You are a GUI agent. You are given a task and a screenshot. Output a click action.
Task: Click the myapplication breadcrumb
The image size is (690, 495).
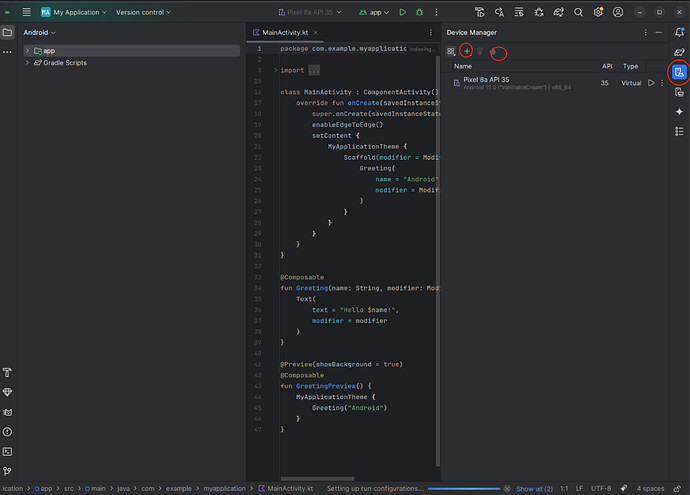pyautogui.click(x=224, y=489)
